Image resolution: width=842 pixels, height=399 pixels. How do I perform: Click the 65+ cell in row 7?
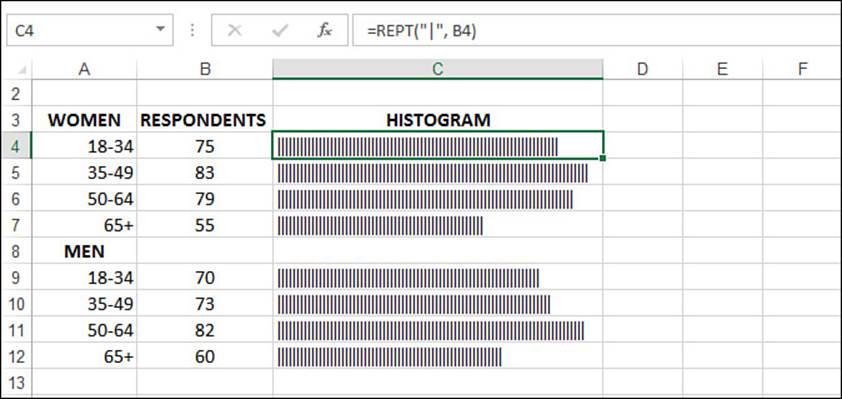pos(84,225)
